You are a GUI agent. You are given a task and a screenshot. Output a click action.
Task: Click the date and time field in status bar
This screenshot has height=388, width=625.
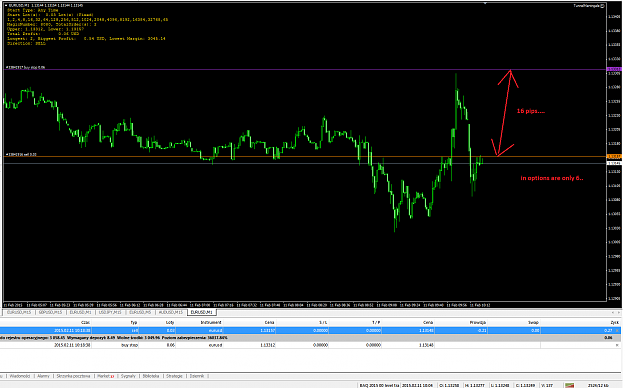point(417,385)
